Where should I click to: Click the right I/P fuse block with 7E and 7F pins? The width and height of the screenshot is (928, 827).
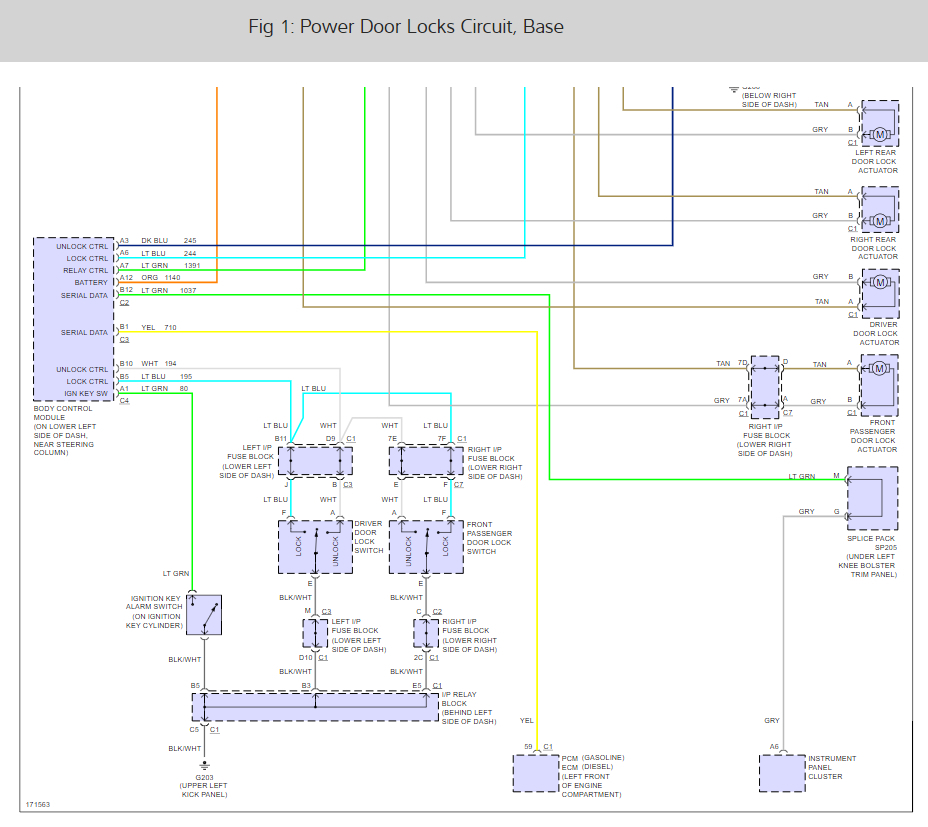click(x=426, y=460)
